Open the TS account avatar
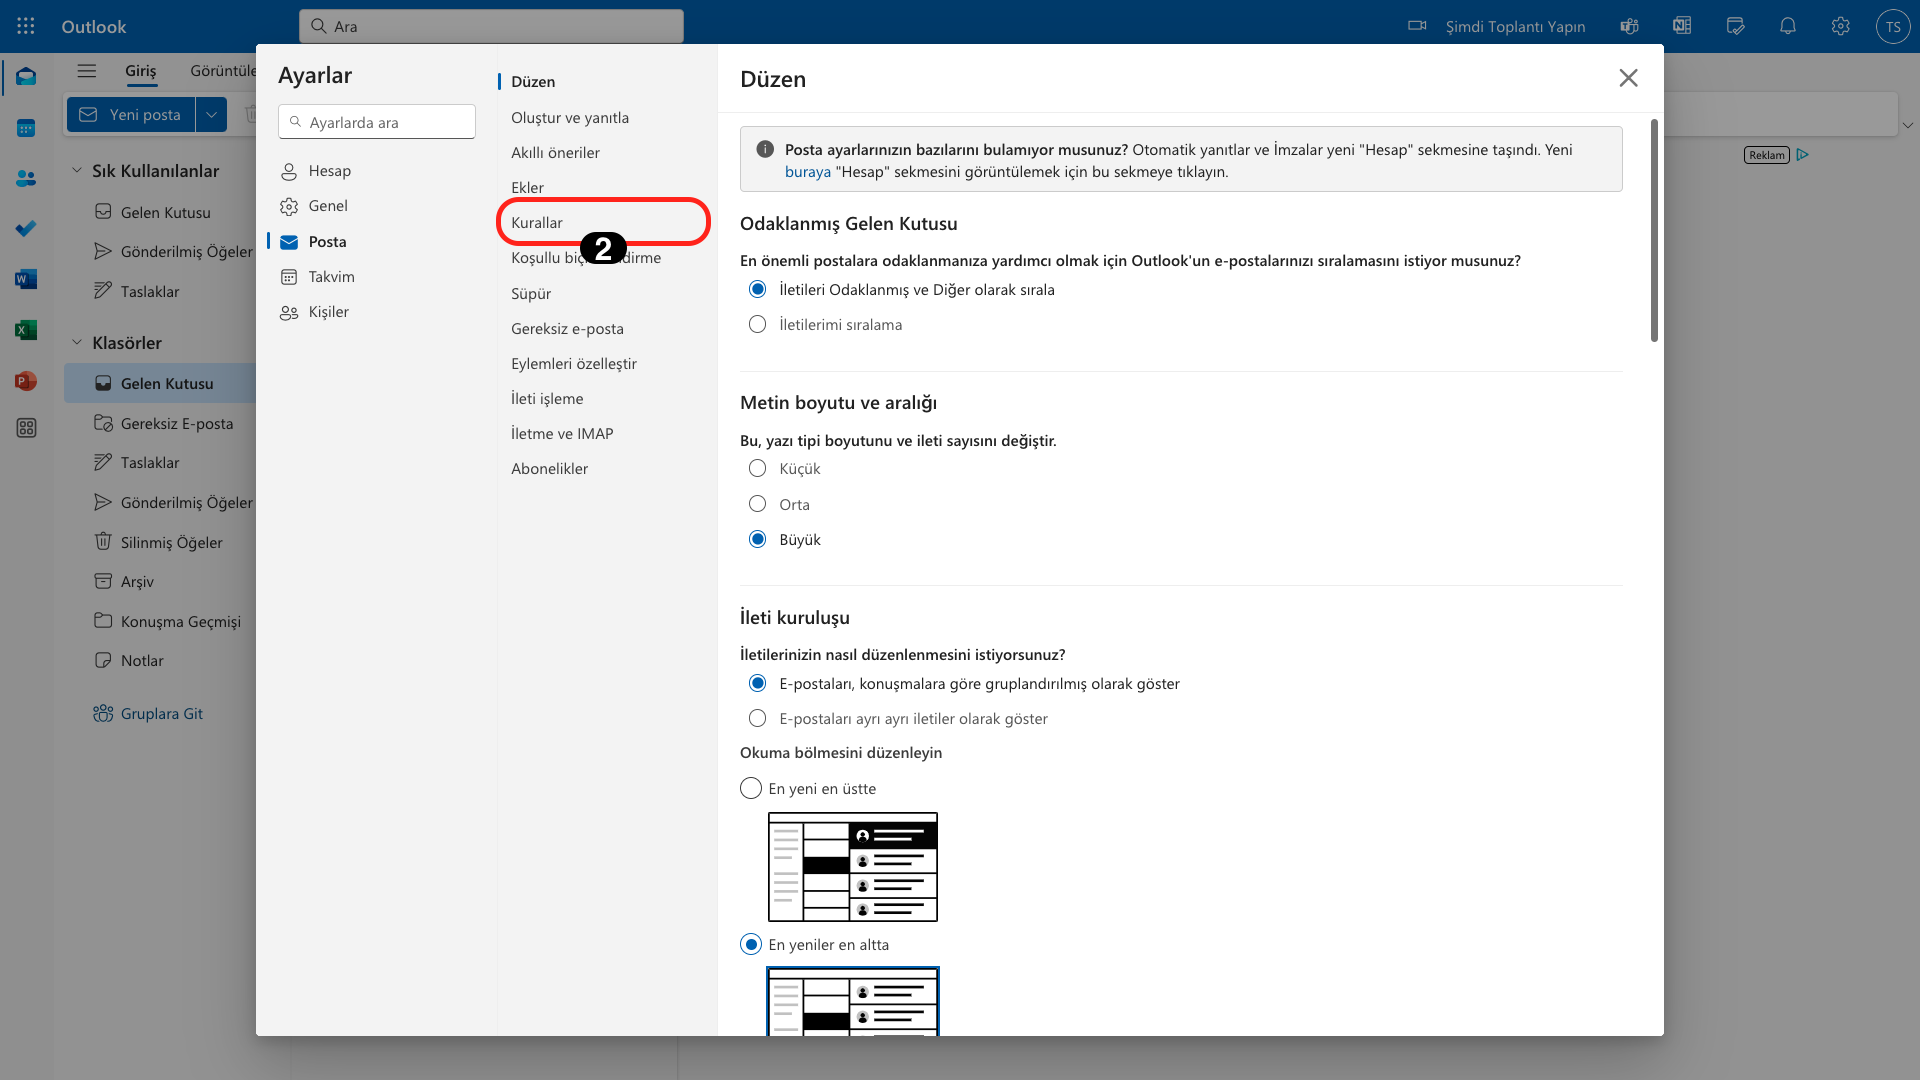 coord(1893,27)
